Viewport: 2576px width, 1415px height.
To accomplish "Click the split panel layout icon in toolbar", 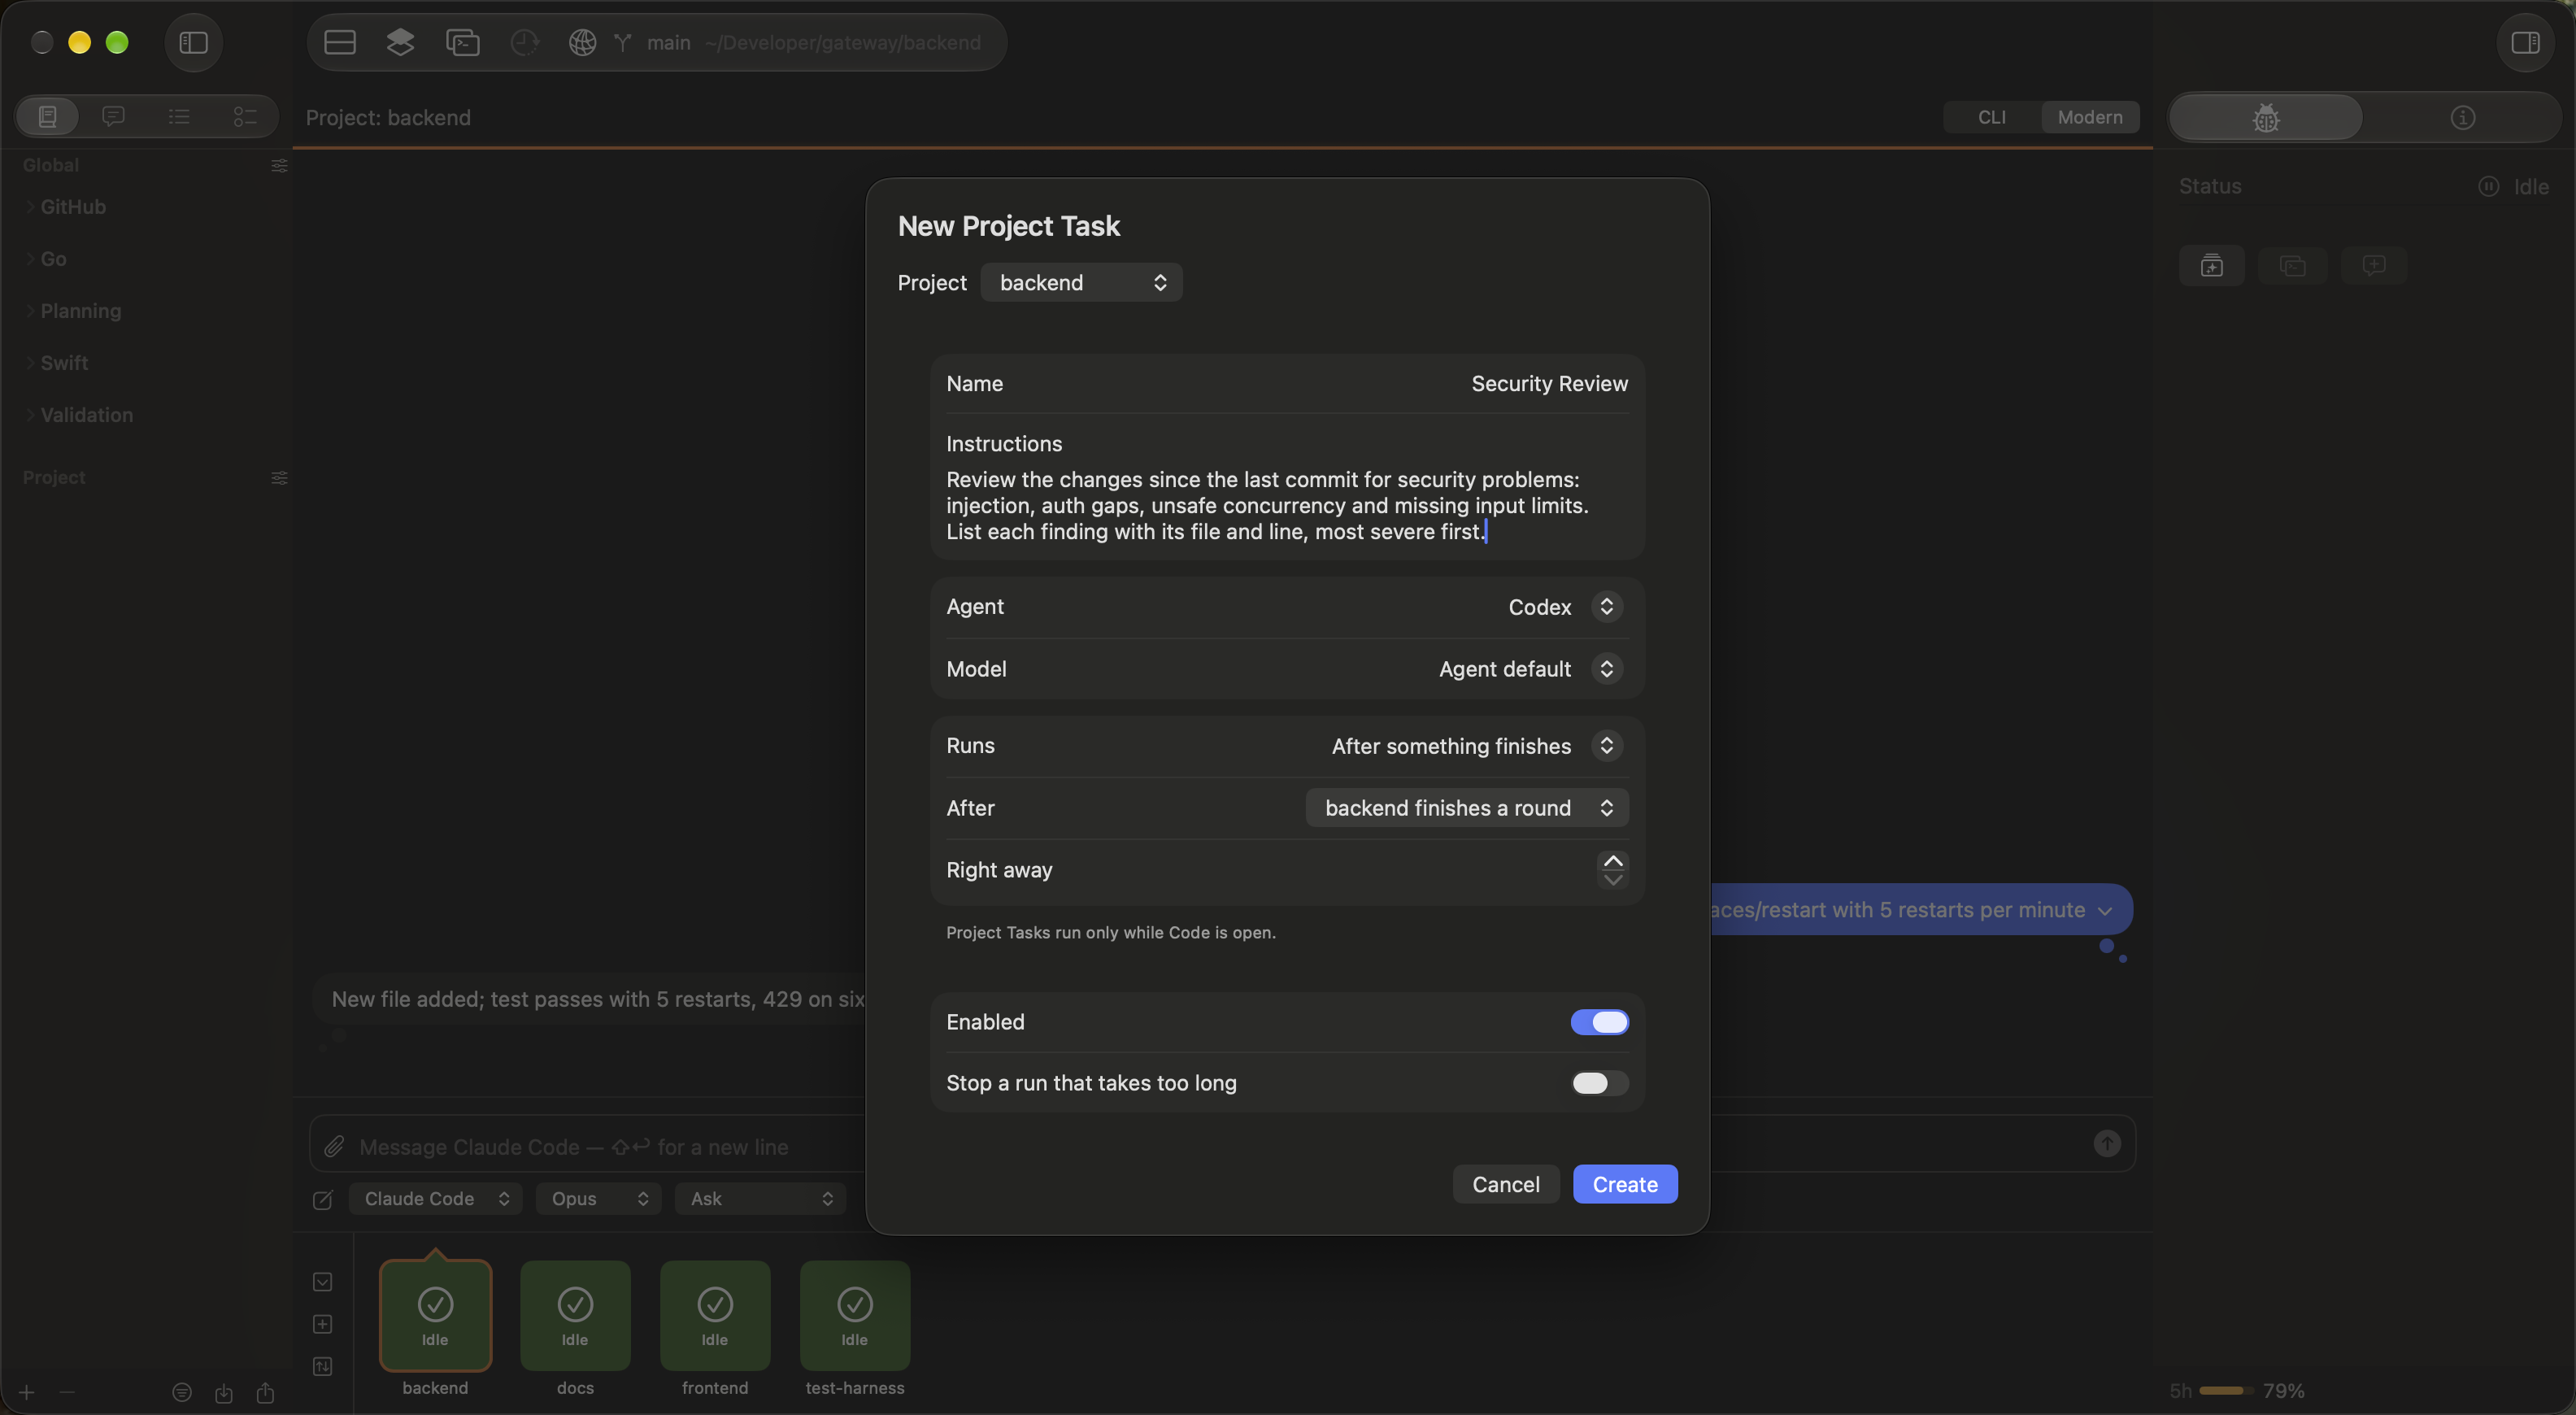I will [340, 42].
